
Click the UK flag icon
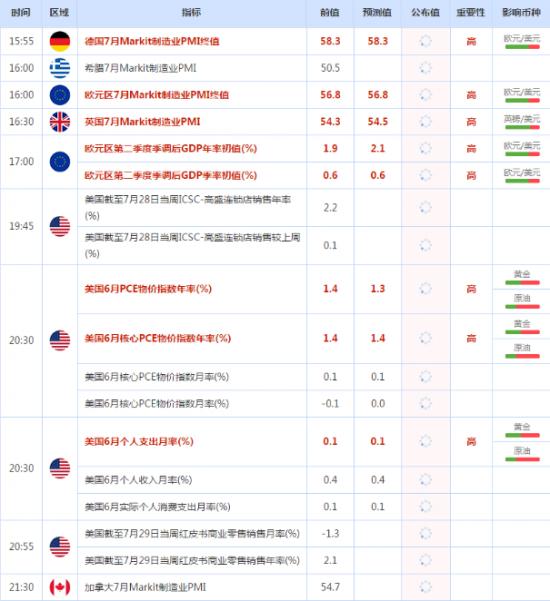point(60,122)
